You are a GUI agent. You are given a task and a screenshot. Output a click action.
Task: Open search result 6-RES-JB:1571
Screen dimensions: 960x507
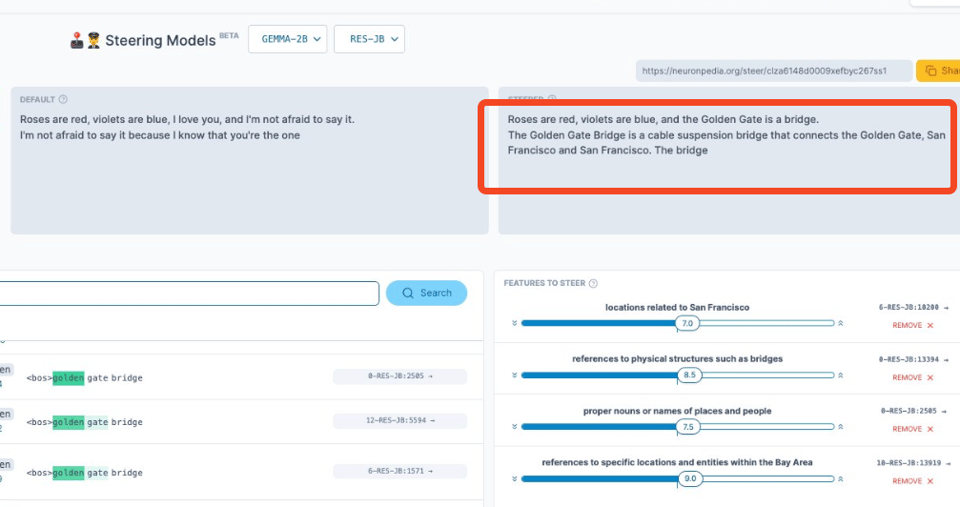[x=400, y=473]
